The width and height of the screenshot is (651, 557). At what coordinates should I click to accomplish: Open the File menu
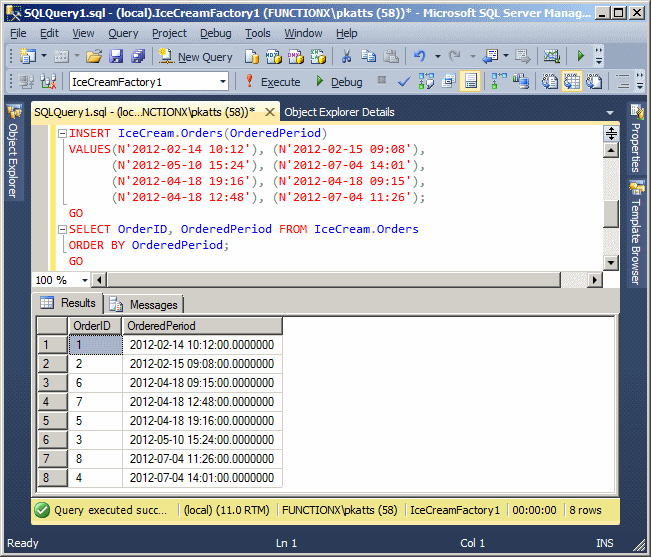click(18, 33)
